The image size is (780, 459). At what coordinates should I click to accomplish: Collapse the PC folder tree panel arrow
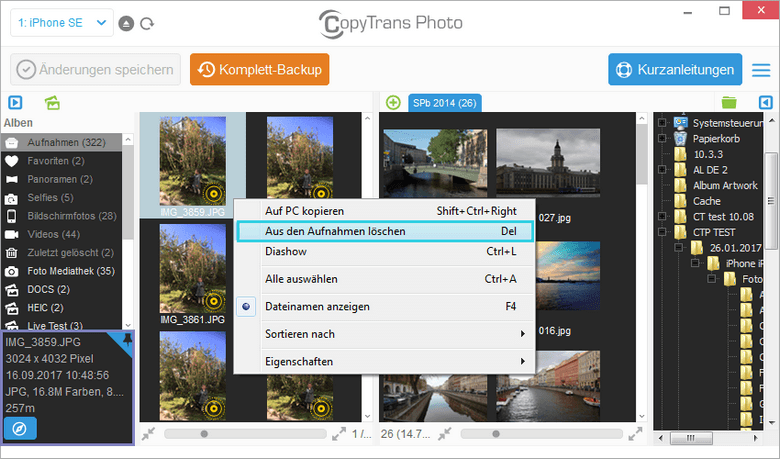tap(766, 102)
